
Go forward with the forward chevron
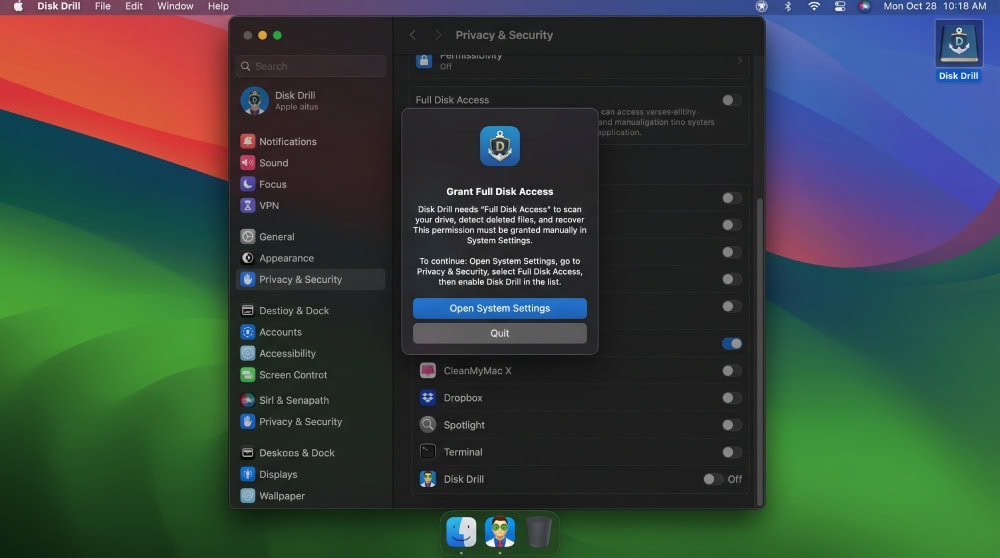coord(438,35)
